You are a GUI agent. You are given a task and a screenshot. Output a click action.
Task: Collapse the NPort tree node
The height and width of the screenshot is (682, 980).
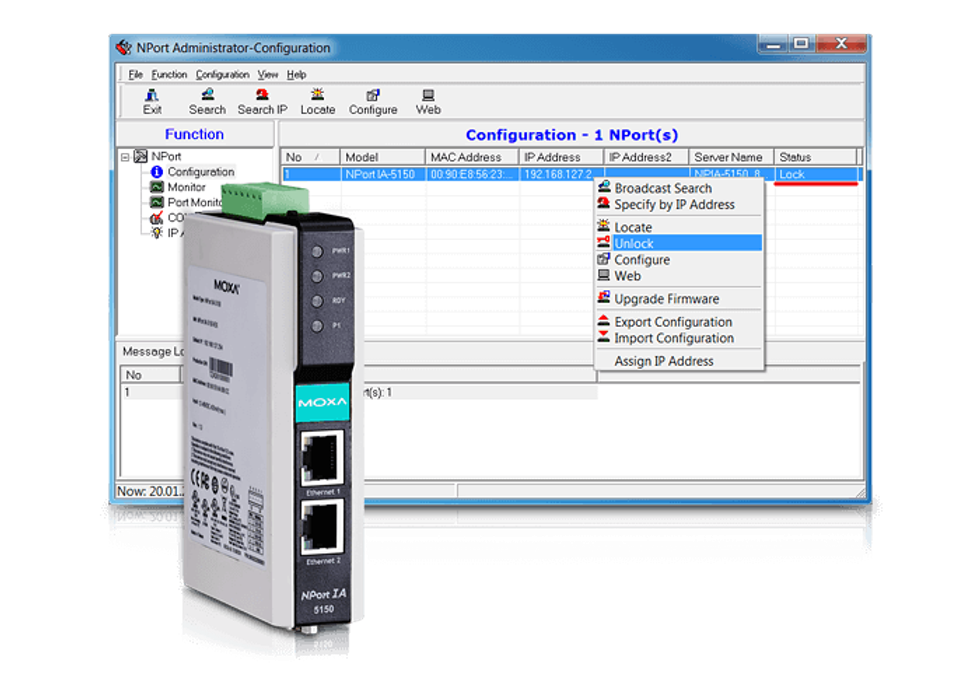[x=126, y=157]
